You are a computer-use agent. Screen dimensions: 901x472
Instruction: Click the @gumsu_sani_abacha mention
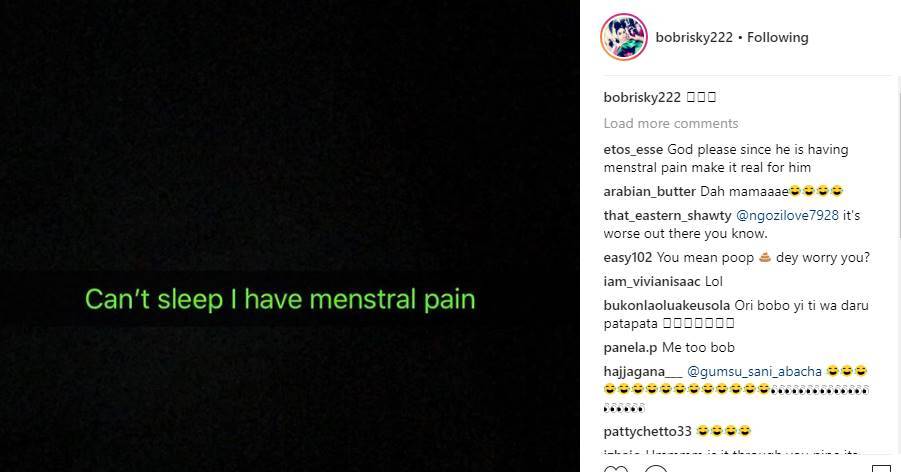[754, 372]
